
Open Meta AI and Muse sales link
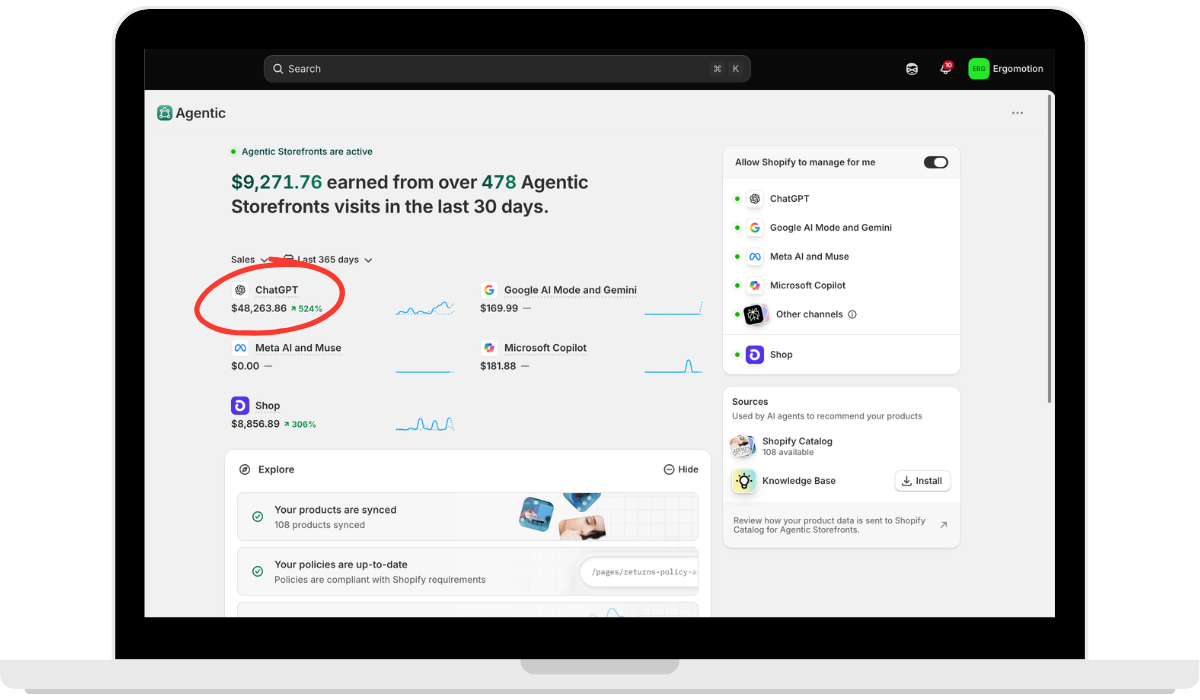[298, 348]
